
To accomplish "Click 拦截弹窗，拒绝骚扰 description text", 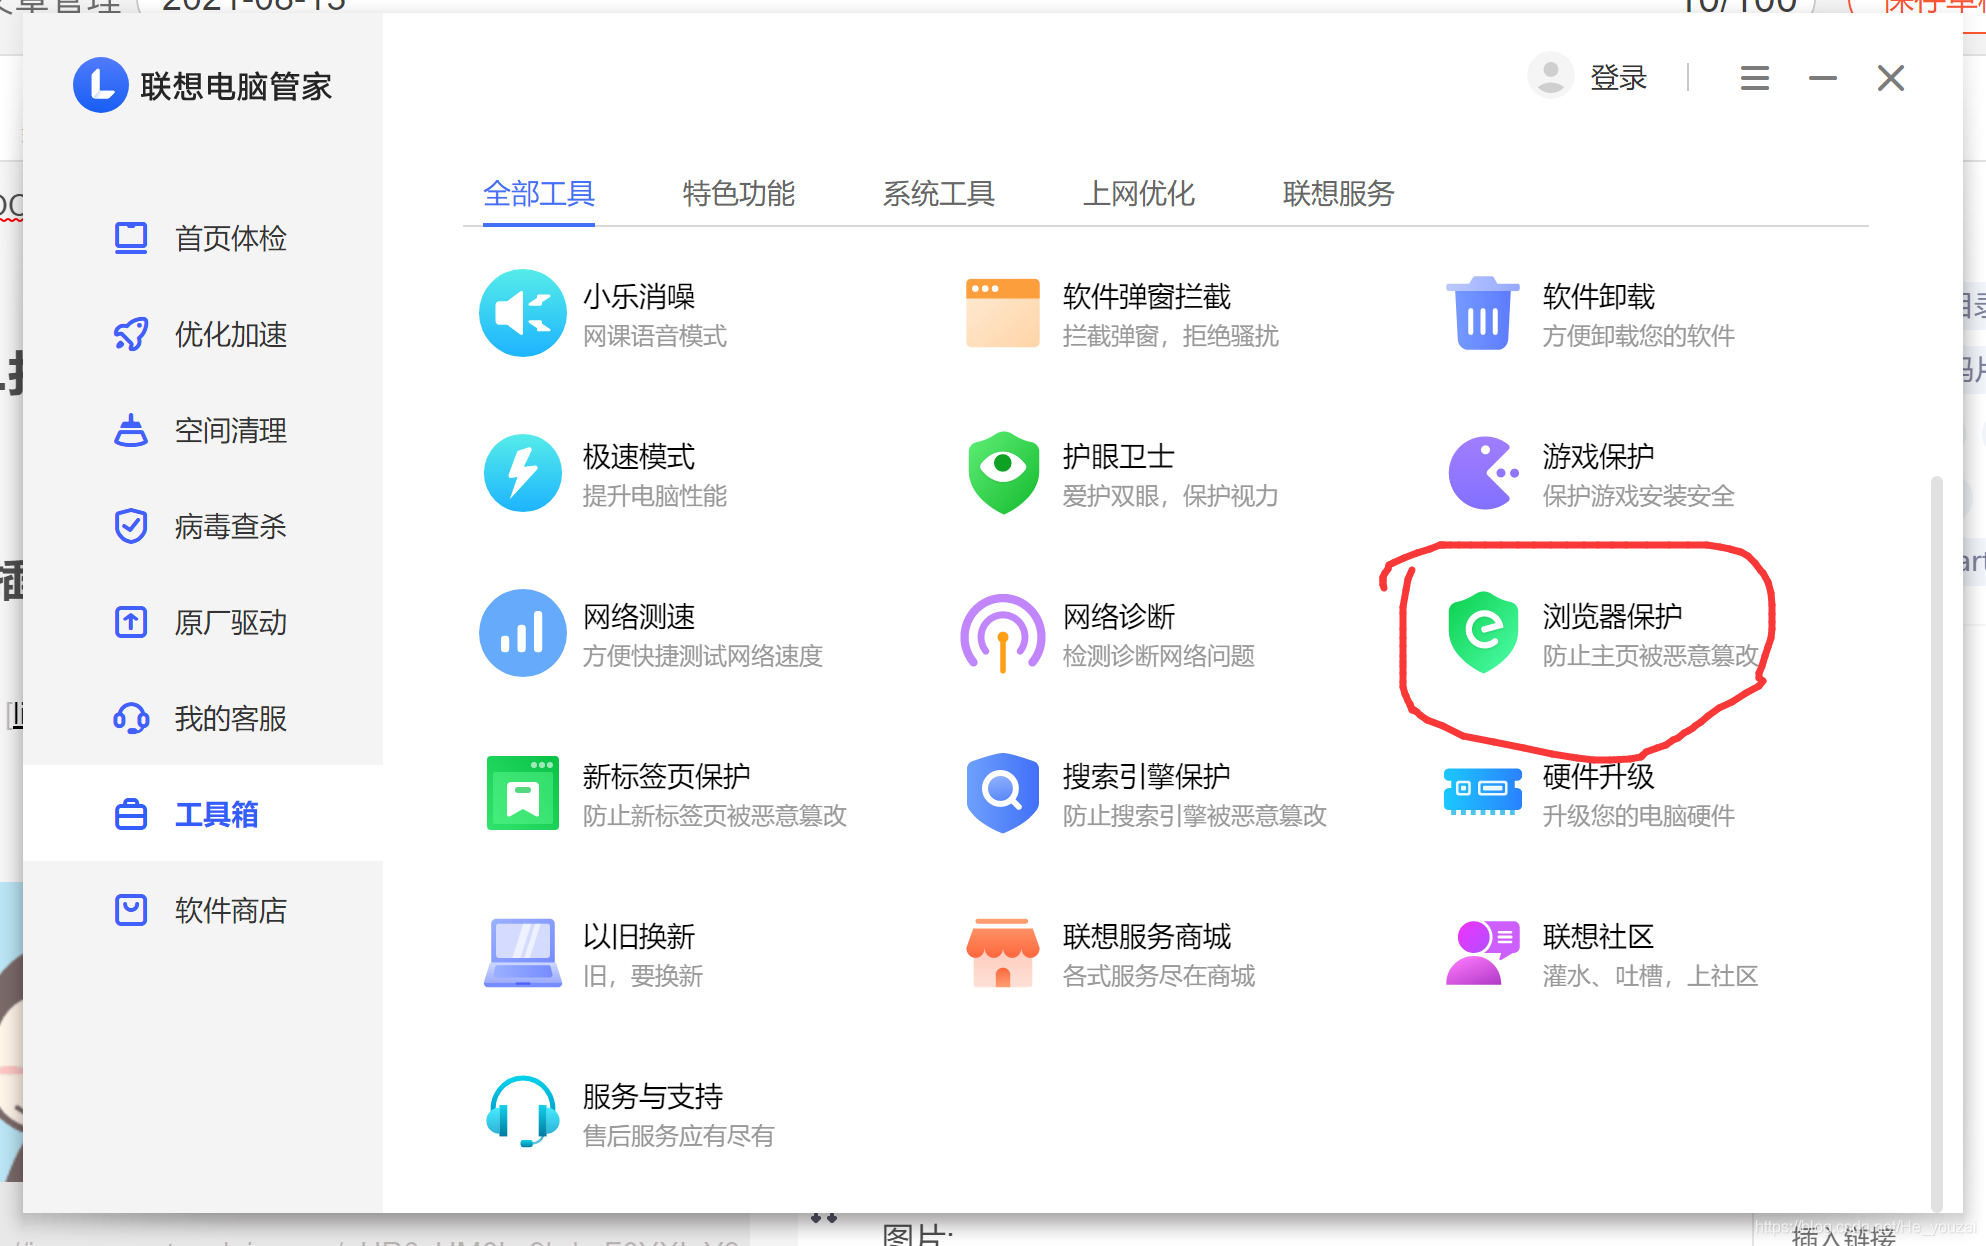I will [1171, 336].
